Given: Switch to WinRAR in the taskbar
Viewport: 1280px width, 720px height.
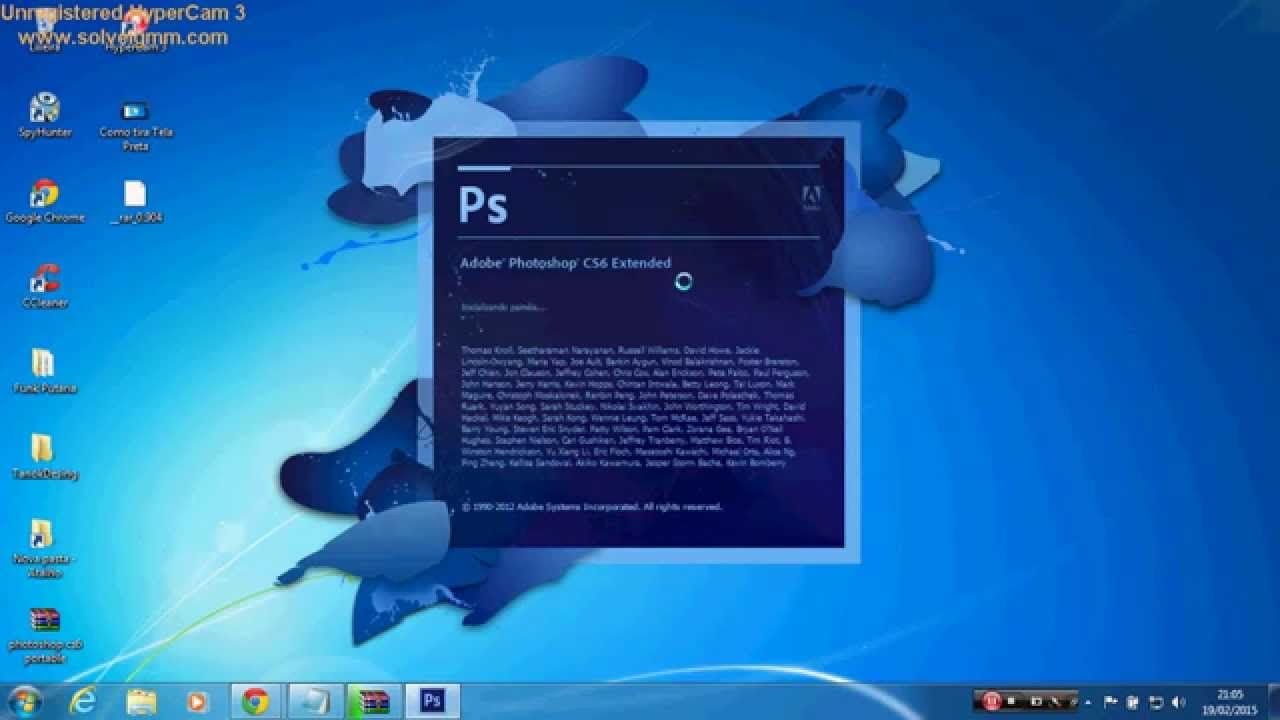Looking at the screenshot, I should (x=374, y=701).
